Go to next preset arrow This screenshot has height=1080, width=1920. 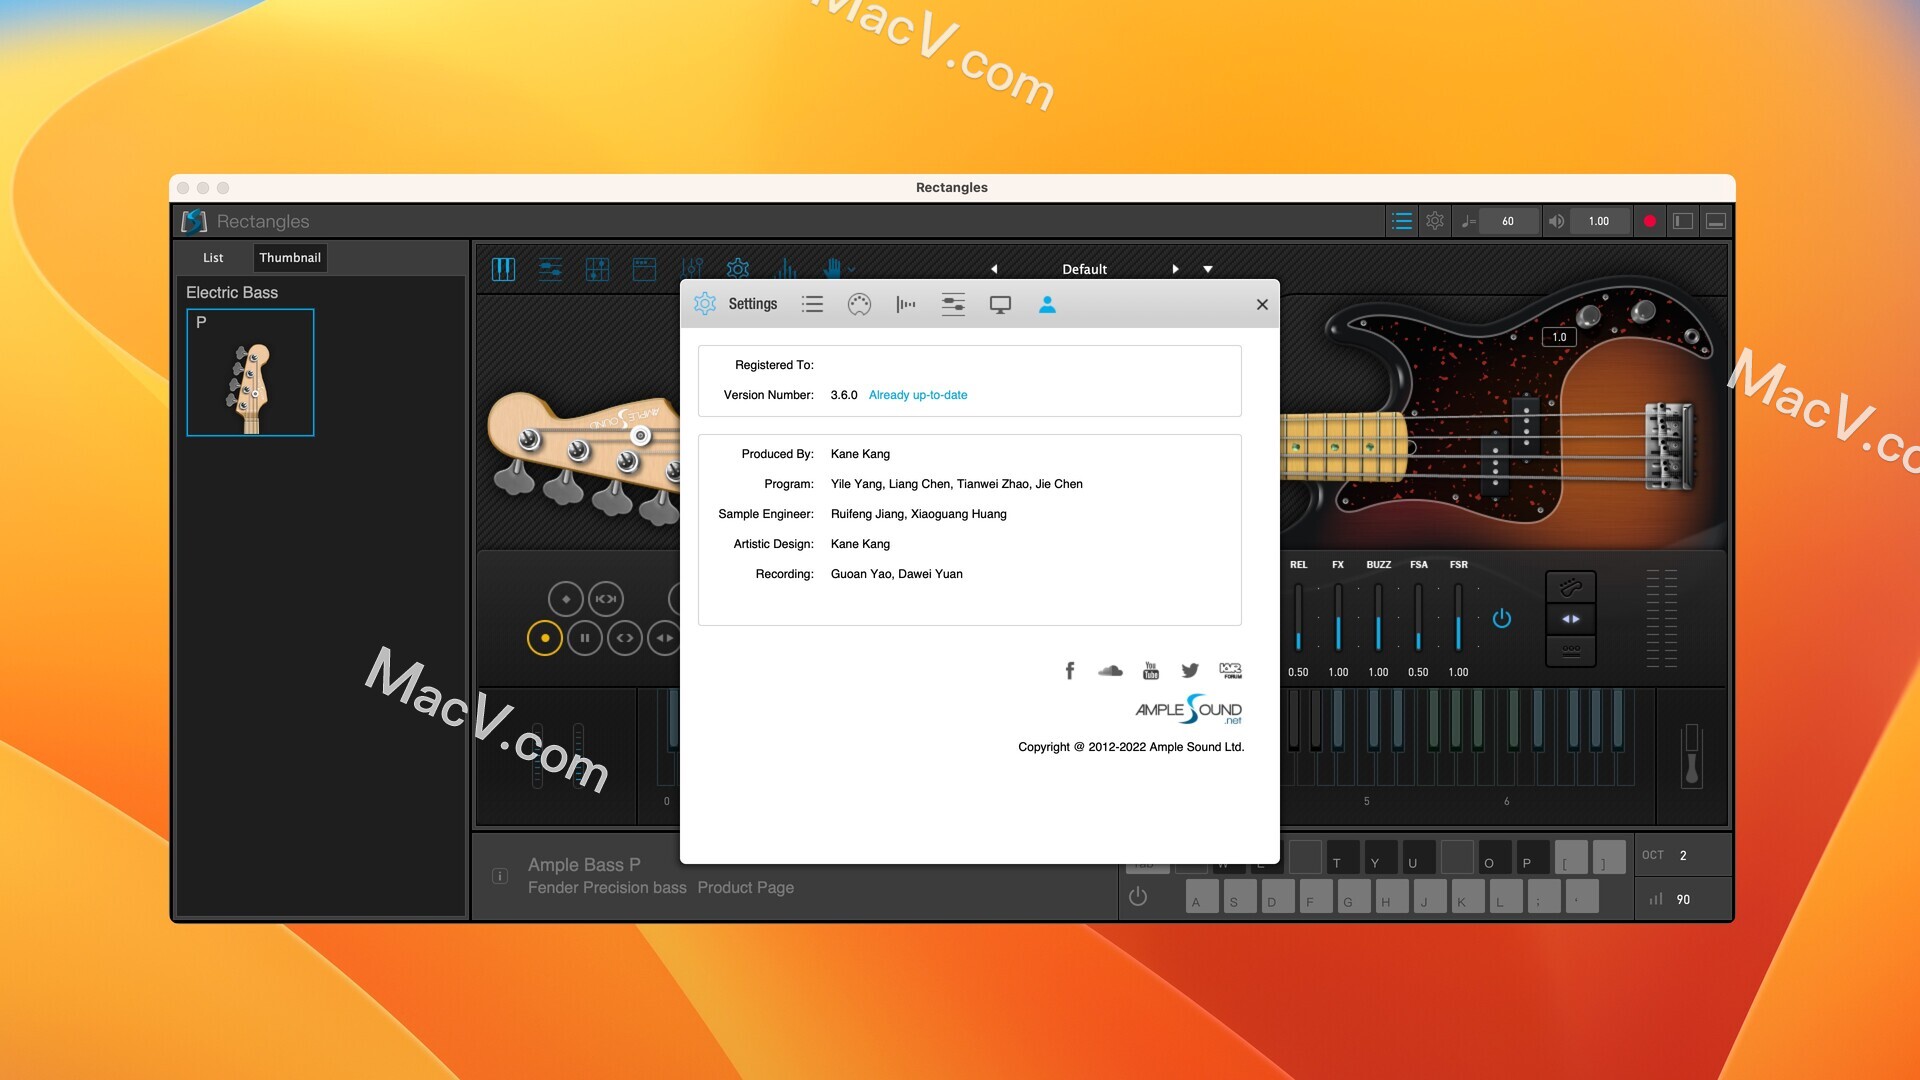click(x=1175, y=269)
